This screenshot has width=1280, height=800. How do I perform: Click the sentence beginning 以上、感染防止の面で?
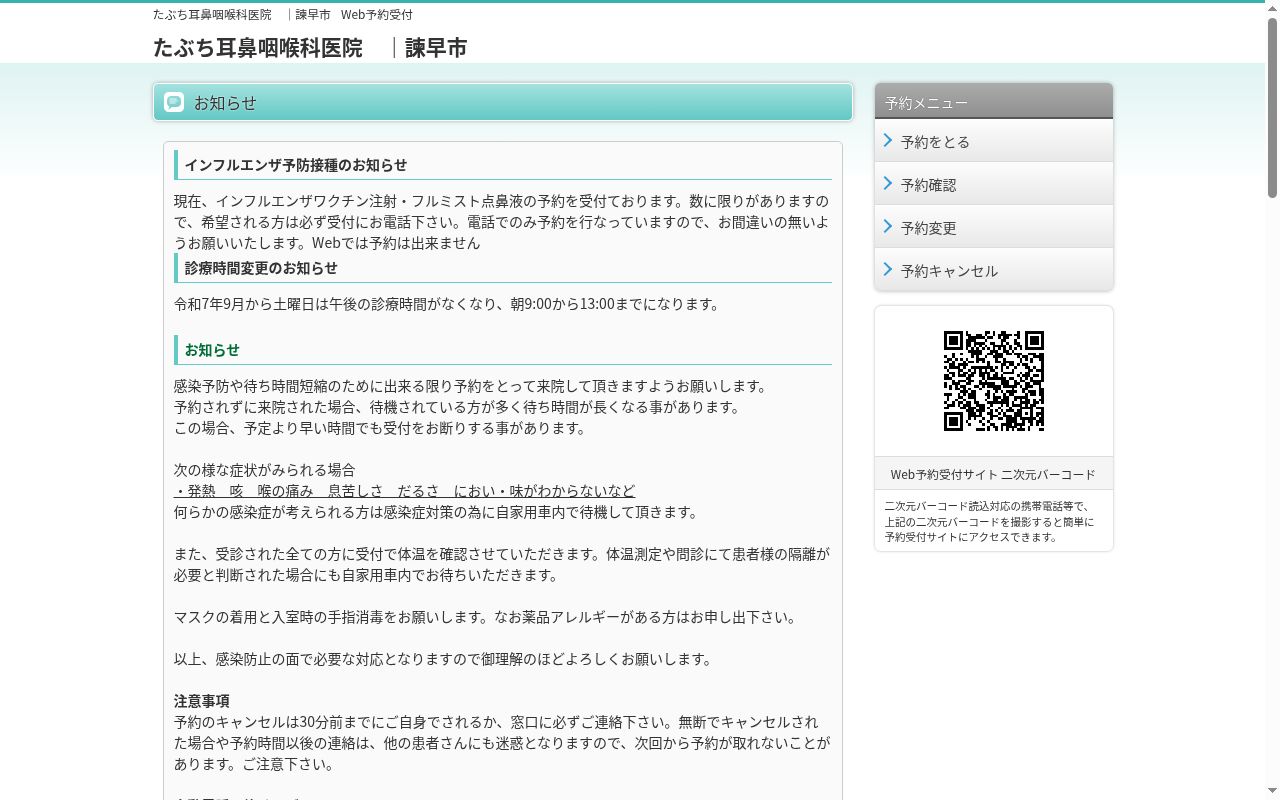(444, 659)
